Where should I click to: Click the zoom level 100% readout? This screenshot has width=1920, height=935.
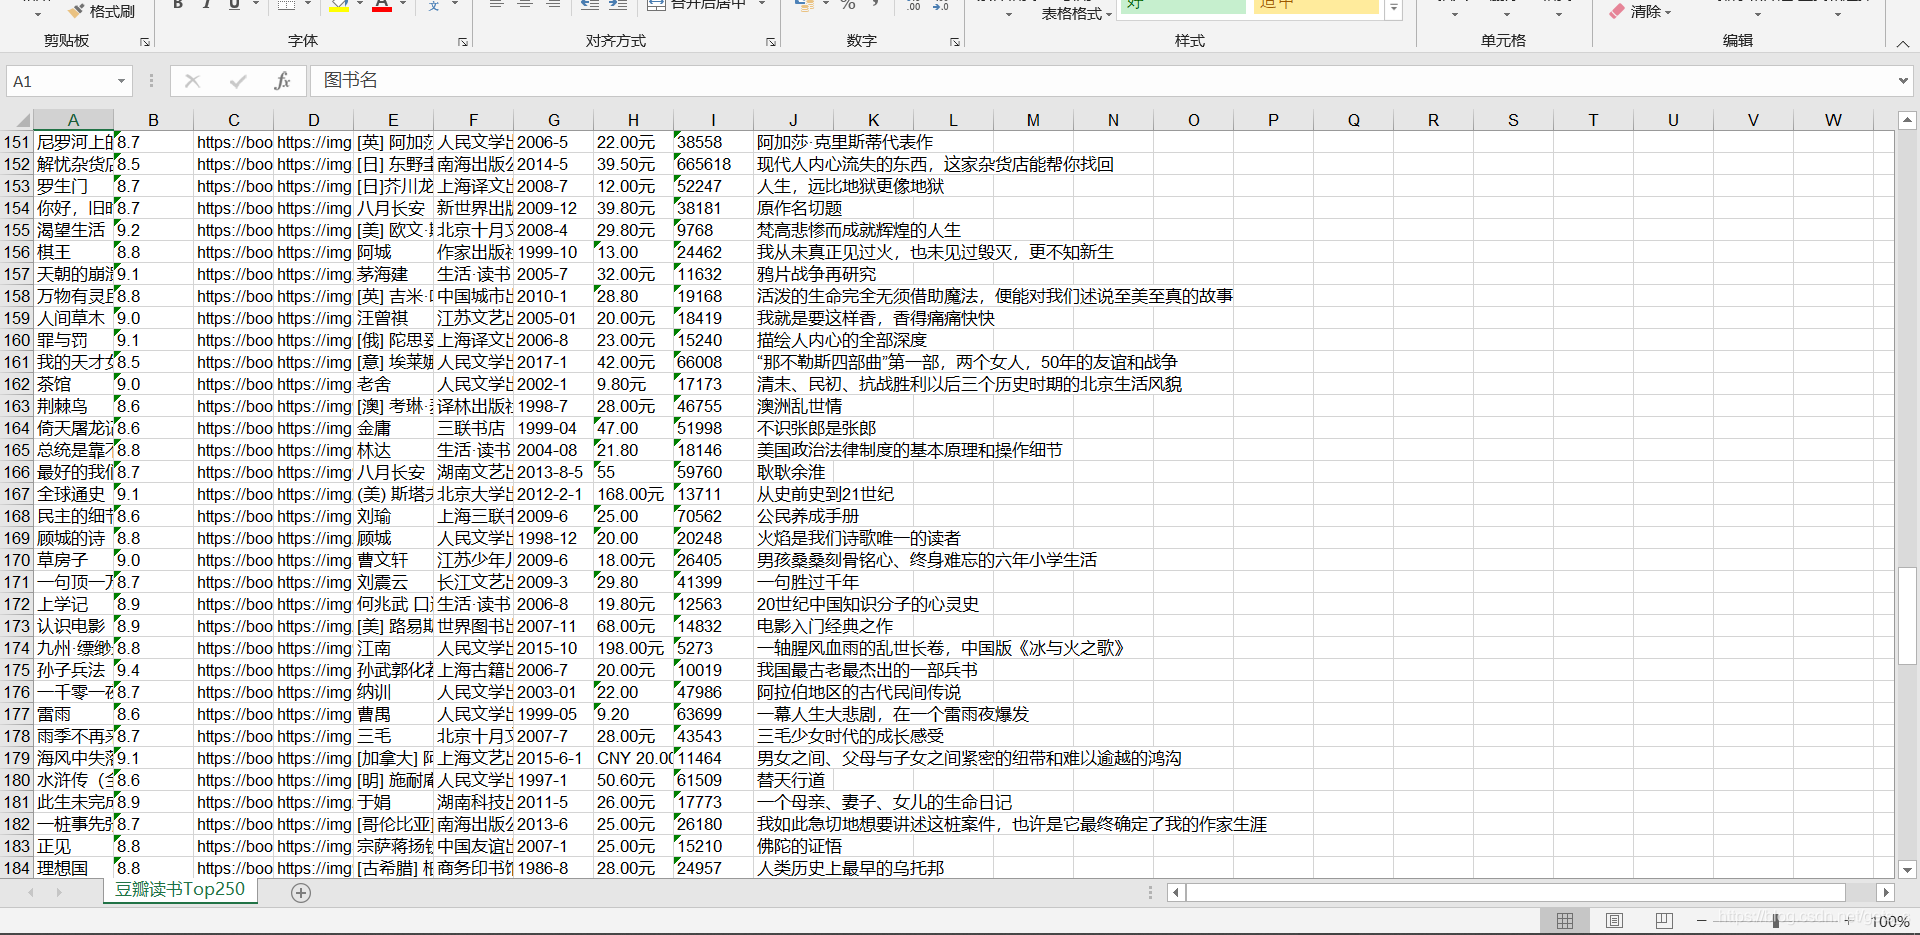[x=1890, y=921]
